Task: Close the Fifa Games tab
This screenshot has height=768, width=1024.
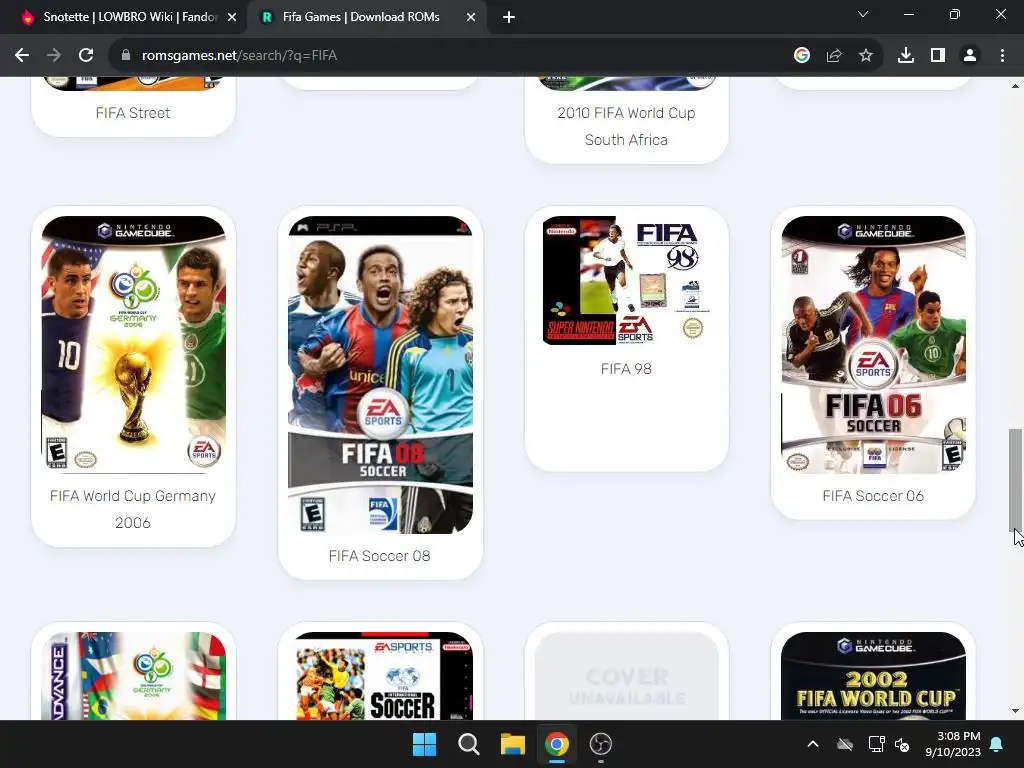Action: [471, 18]
